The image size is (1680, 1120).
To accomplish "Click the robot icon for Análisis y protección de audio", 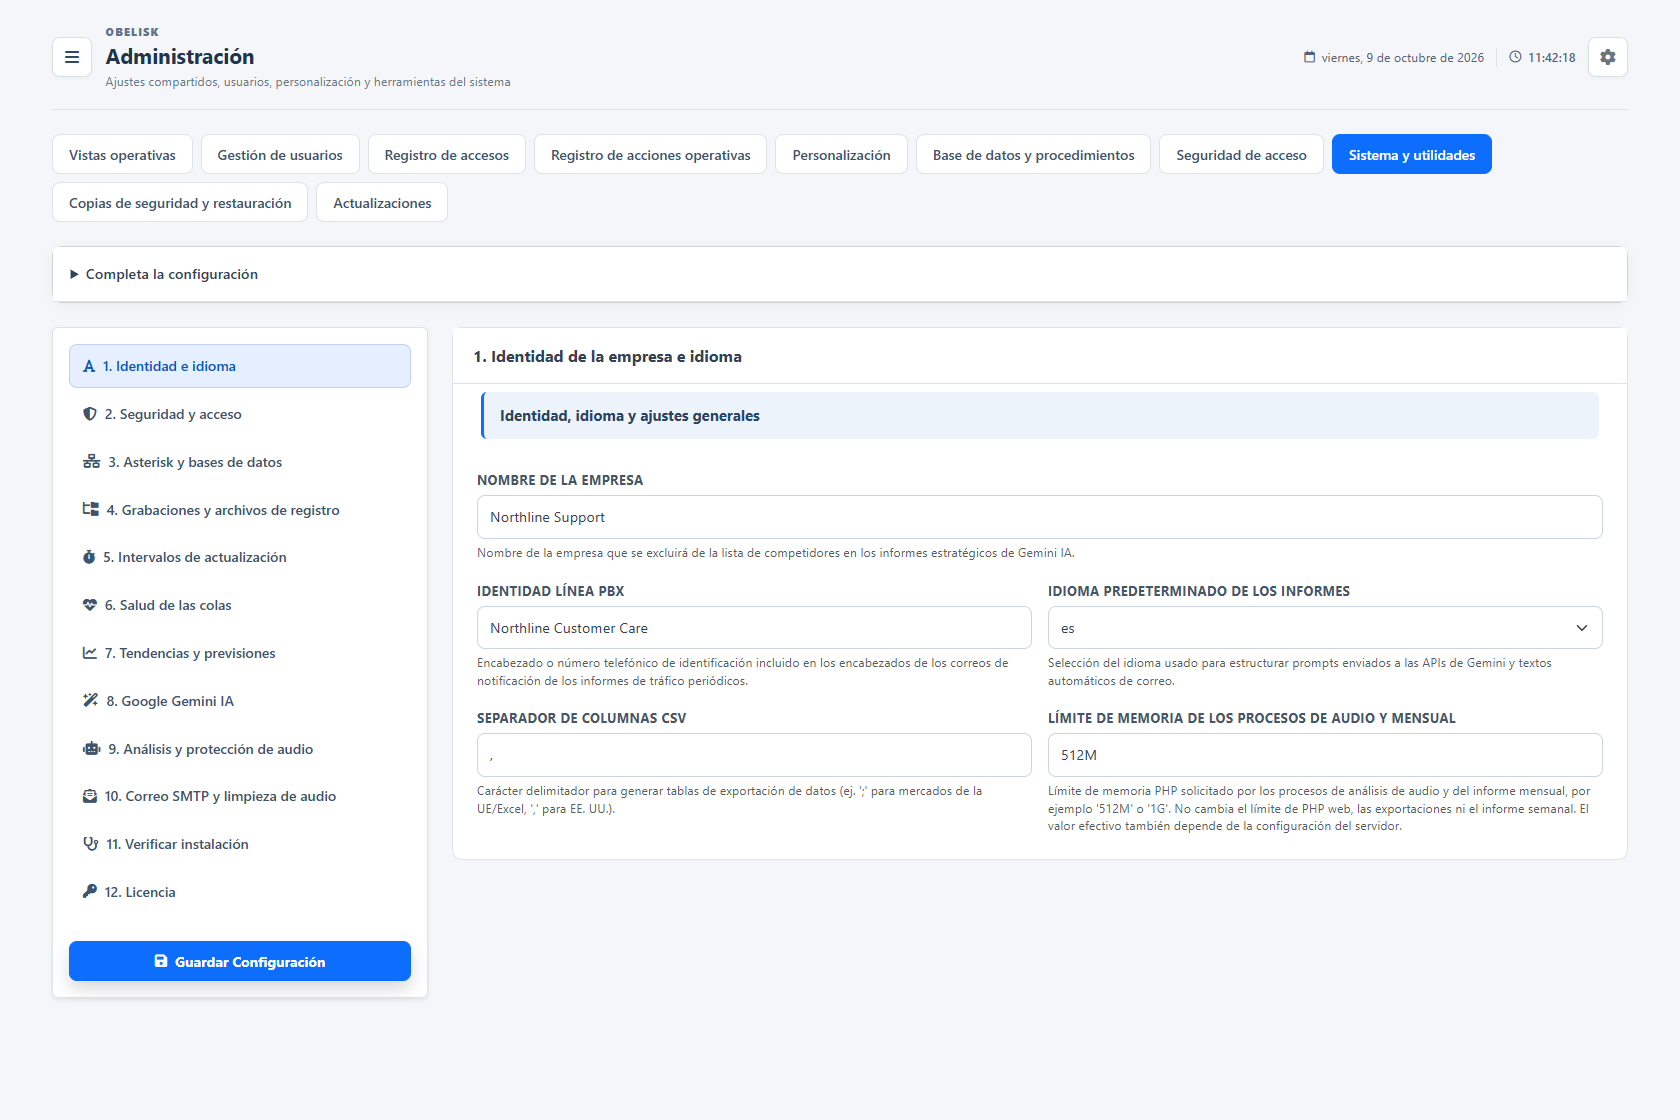I will coord(91,749).
